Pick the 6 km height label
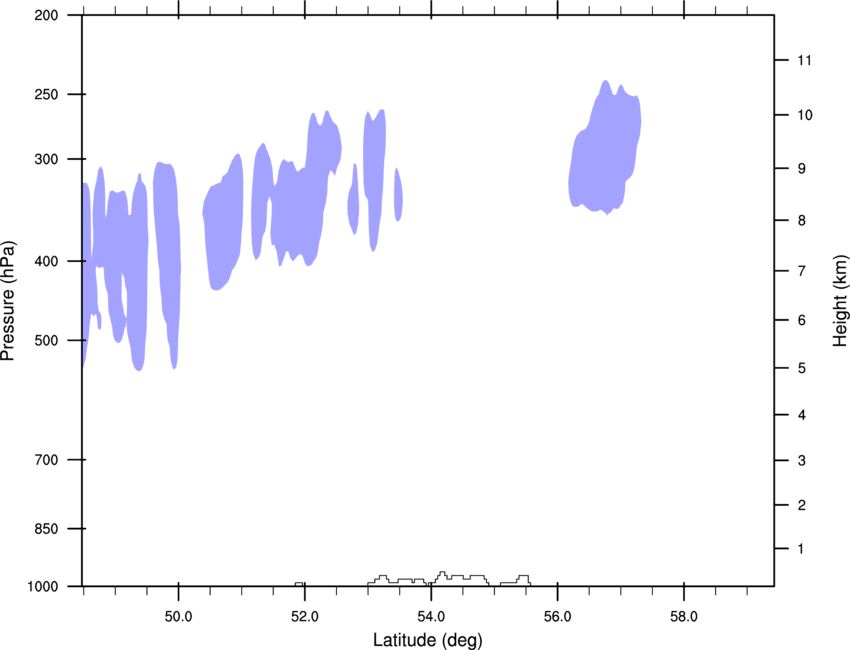The image size is (850, 650). point(802,320)
